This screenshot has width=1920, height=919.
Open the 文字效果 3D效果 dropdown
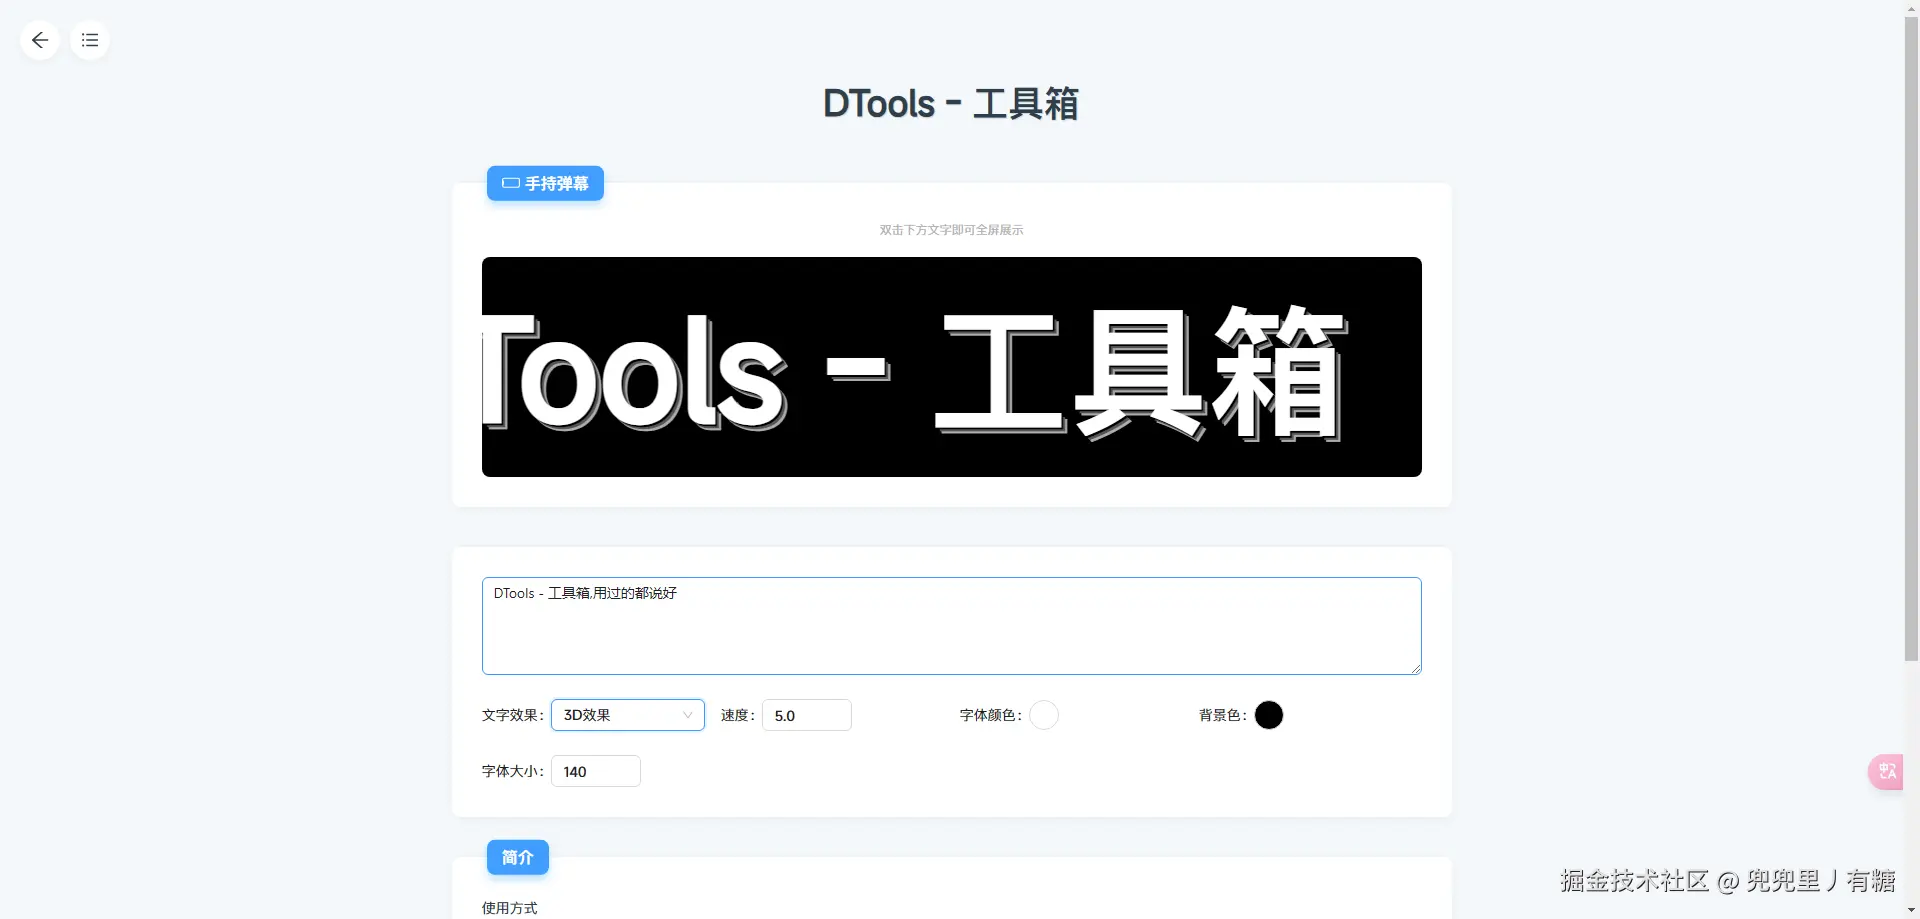[628, 715]
